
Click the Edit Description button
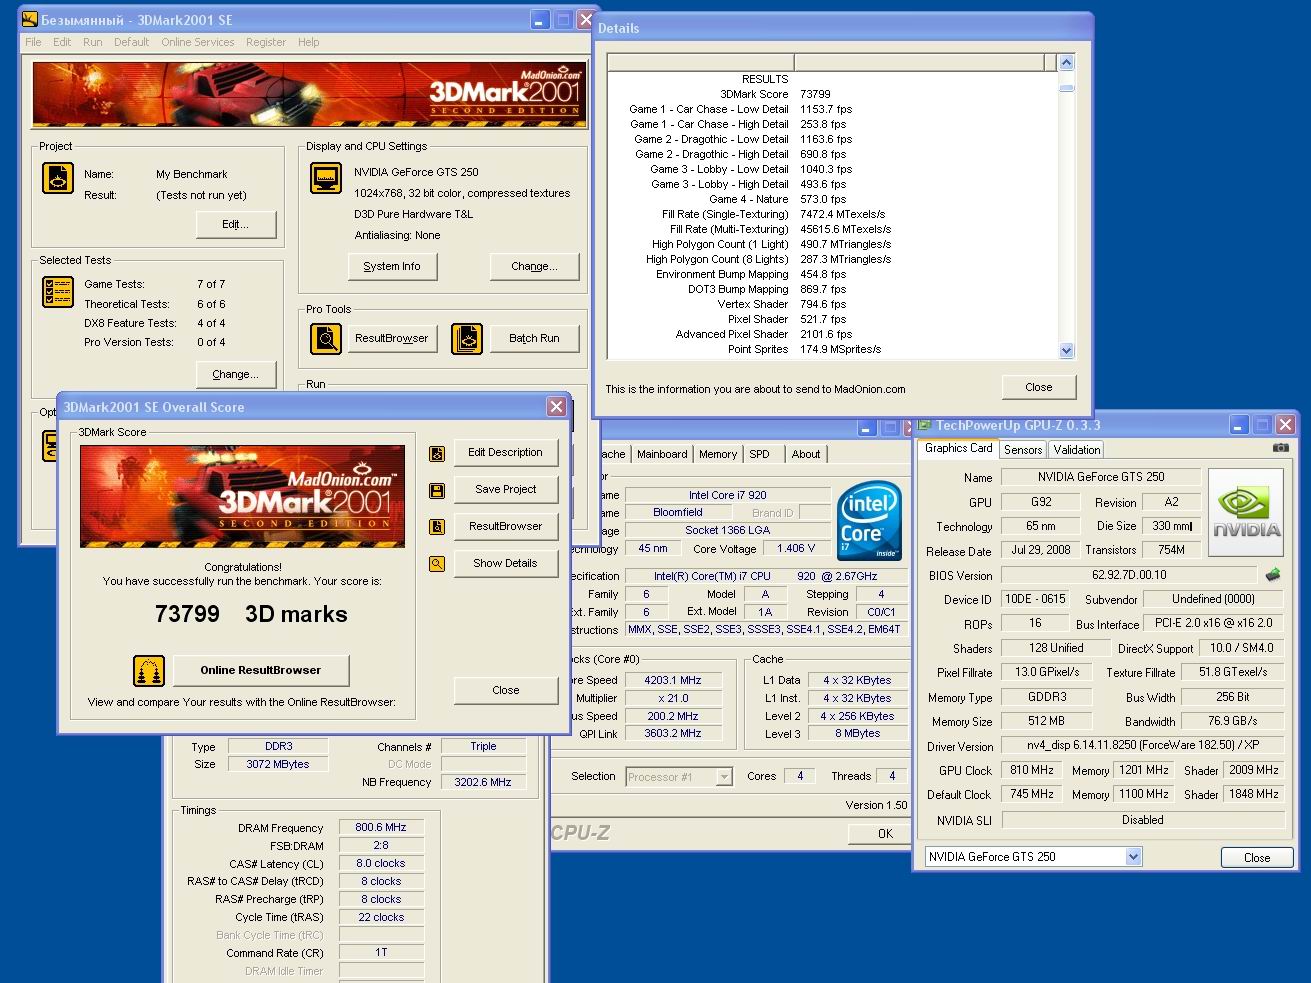505,452
